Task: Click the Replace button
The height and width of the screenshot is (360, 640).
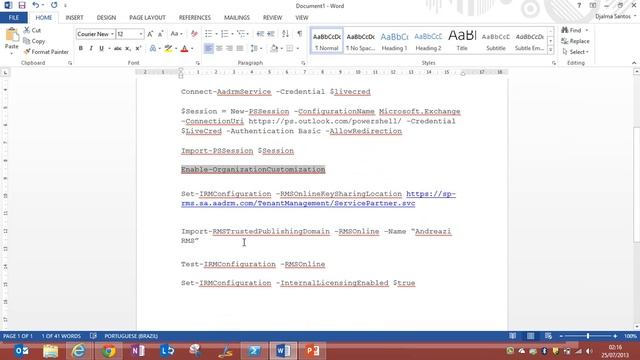Action: point(575,41)
